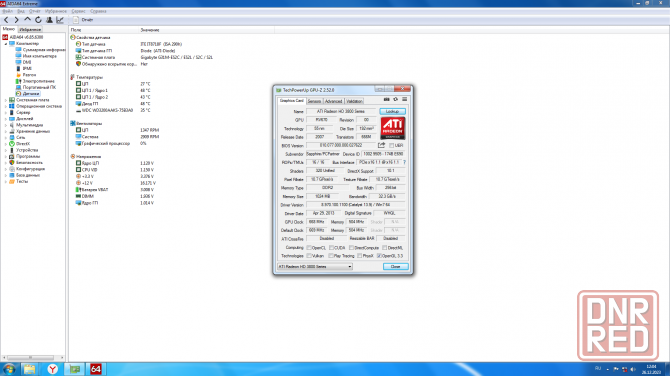
Task: Select IPMI item in AIDA64 tree
Action: click(27, 68)
